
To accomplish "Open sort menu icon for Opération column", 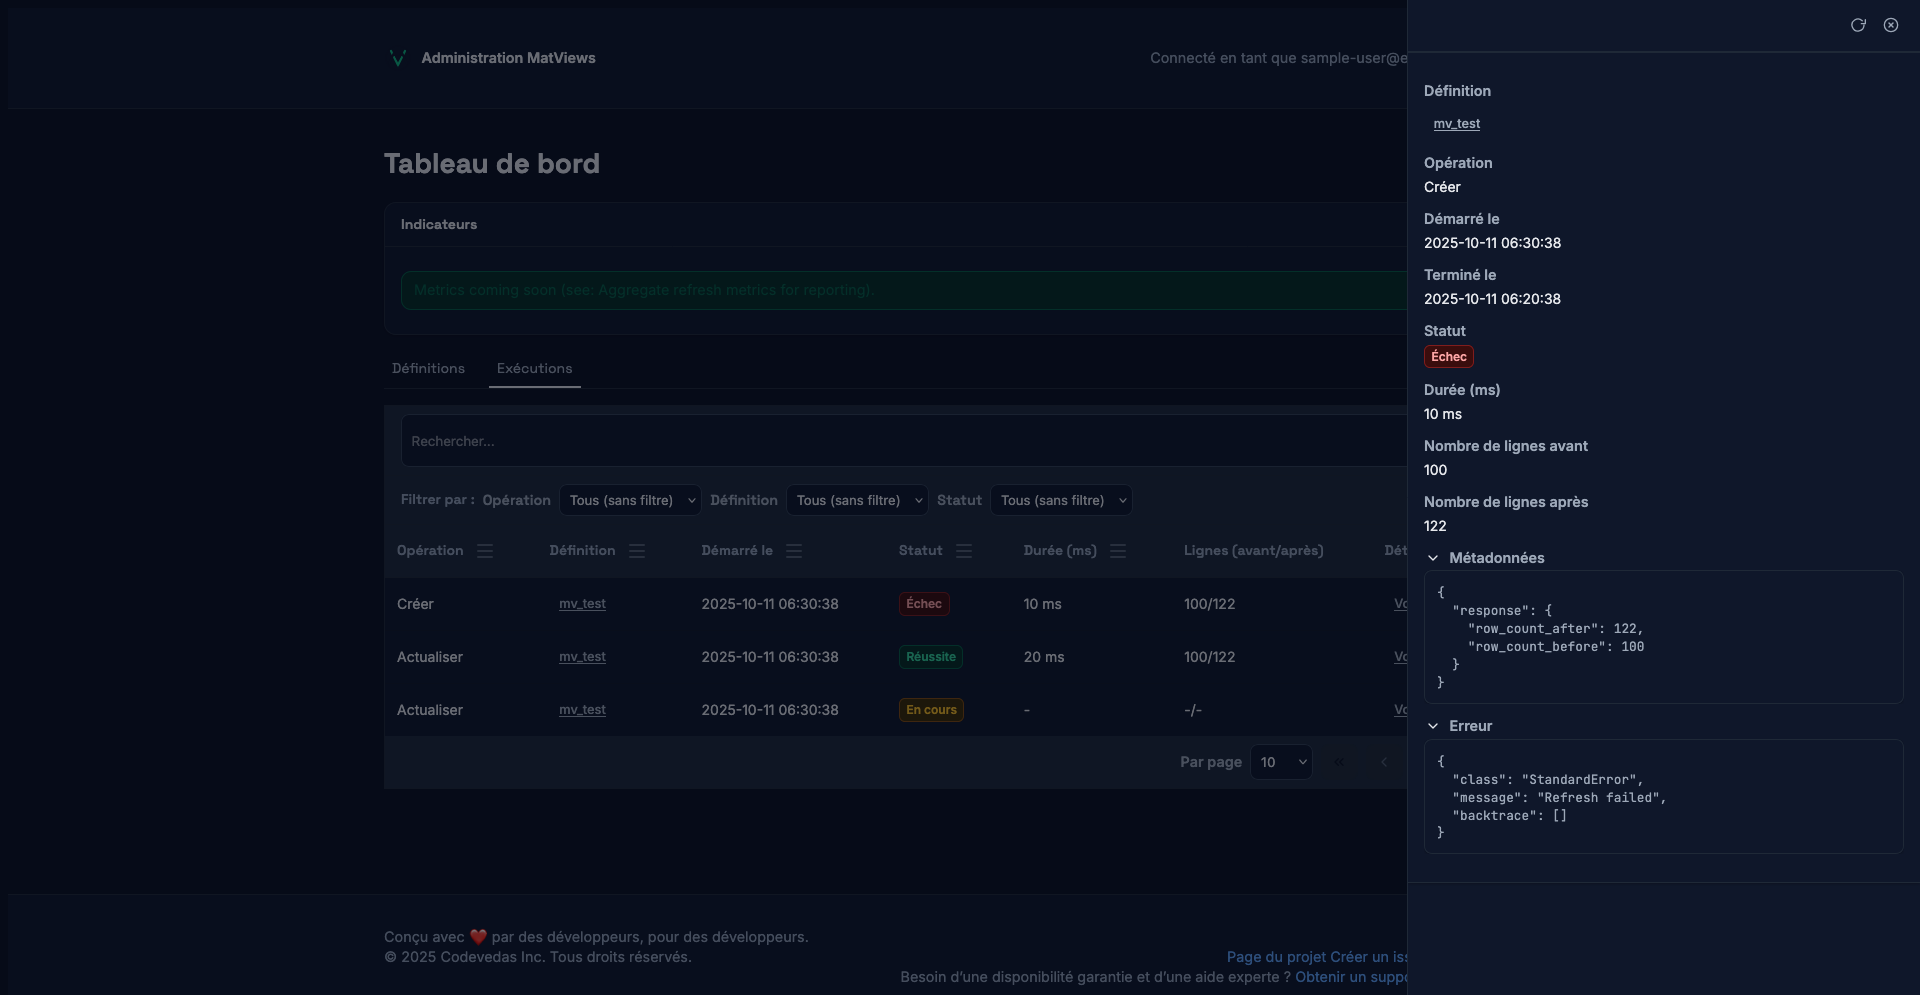I will coord(485,551).
